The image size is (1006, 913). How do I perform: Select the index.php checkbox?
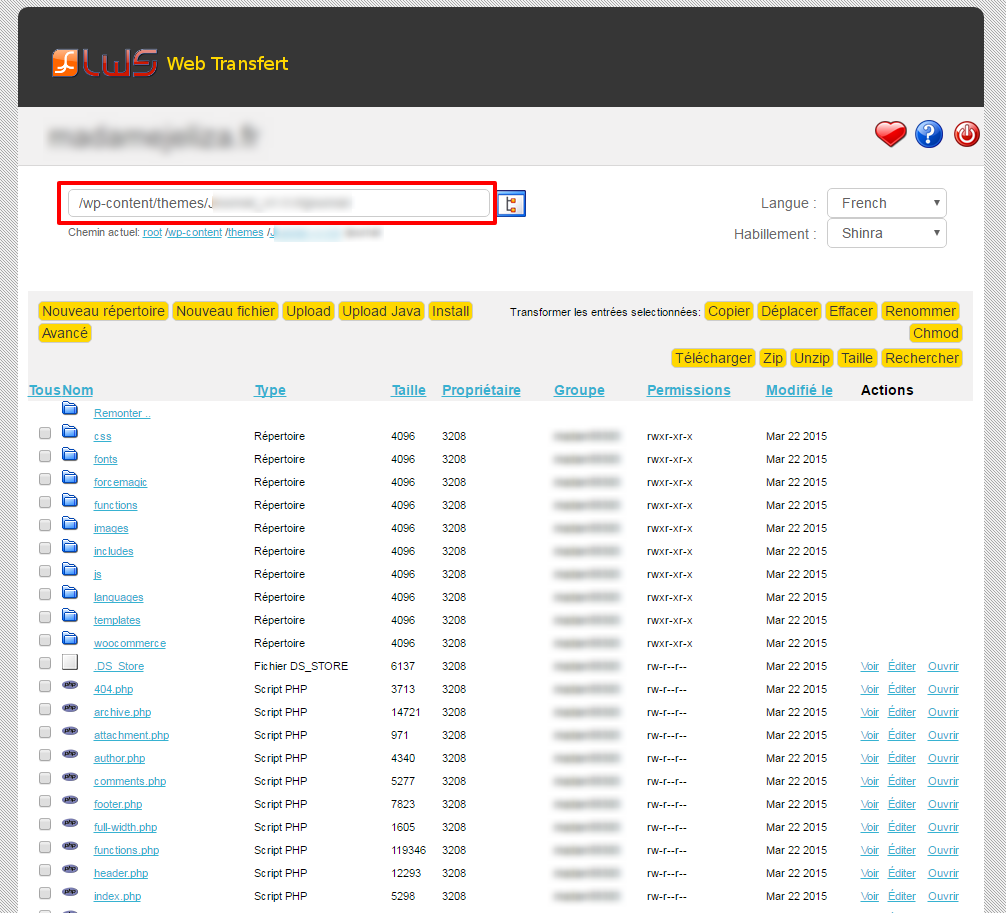click(45, 893)
